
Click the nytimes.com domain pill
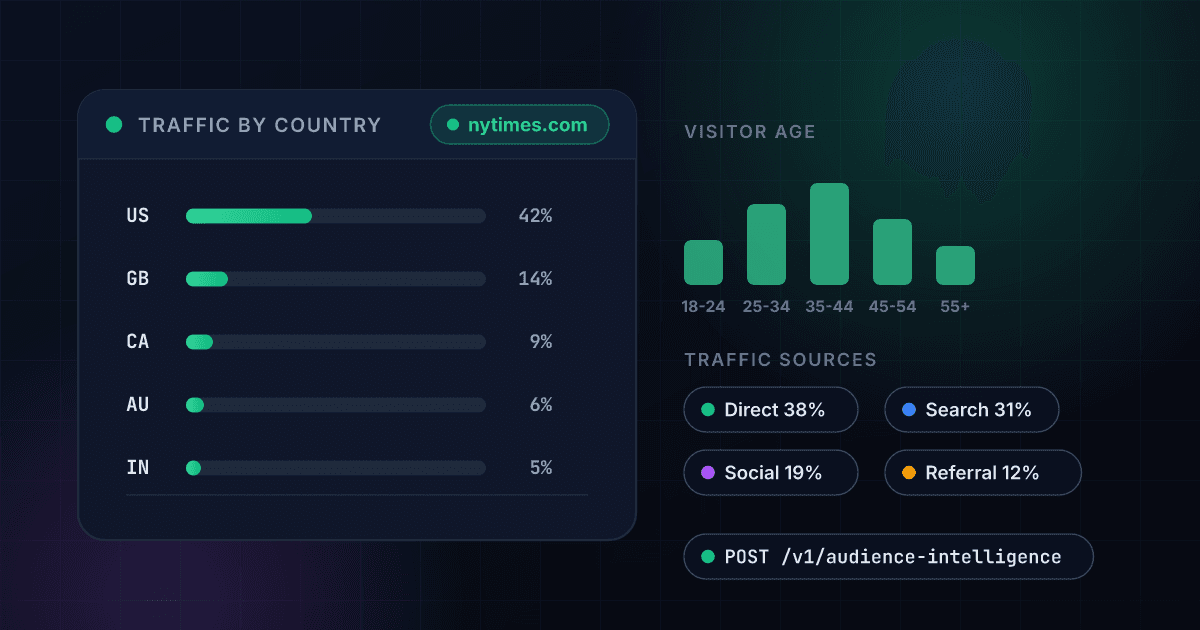519,125
